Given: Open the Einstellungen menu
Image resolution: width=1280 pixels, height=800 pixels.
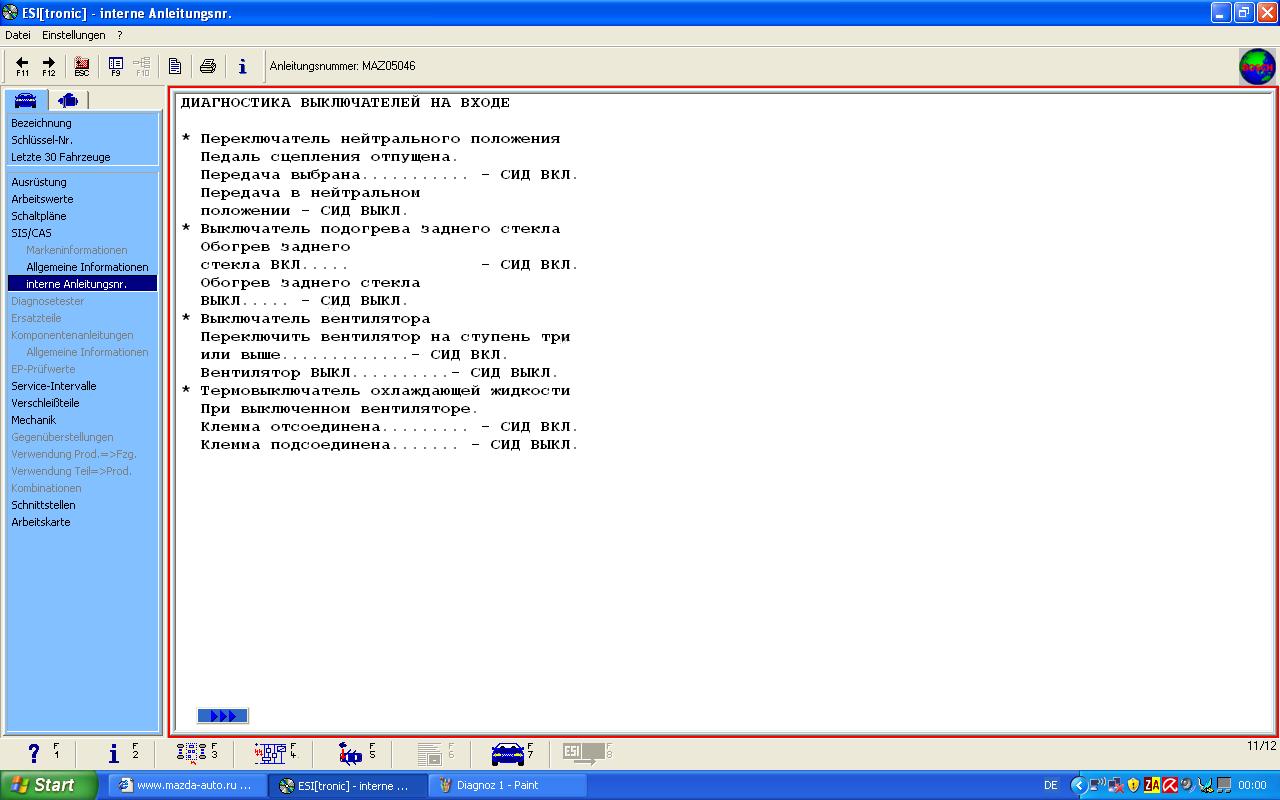Looking at the screenshot, I should coord(73,35).
